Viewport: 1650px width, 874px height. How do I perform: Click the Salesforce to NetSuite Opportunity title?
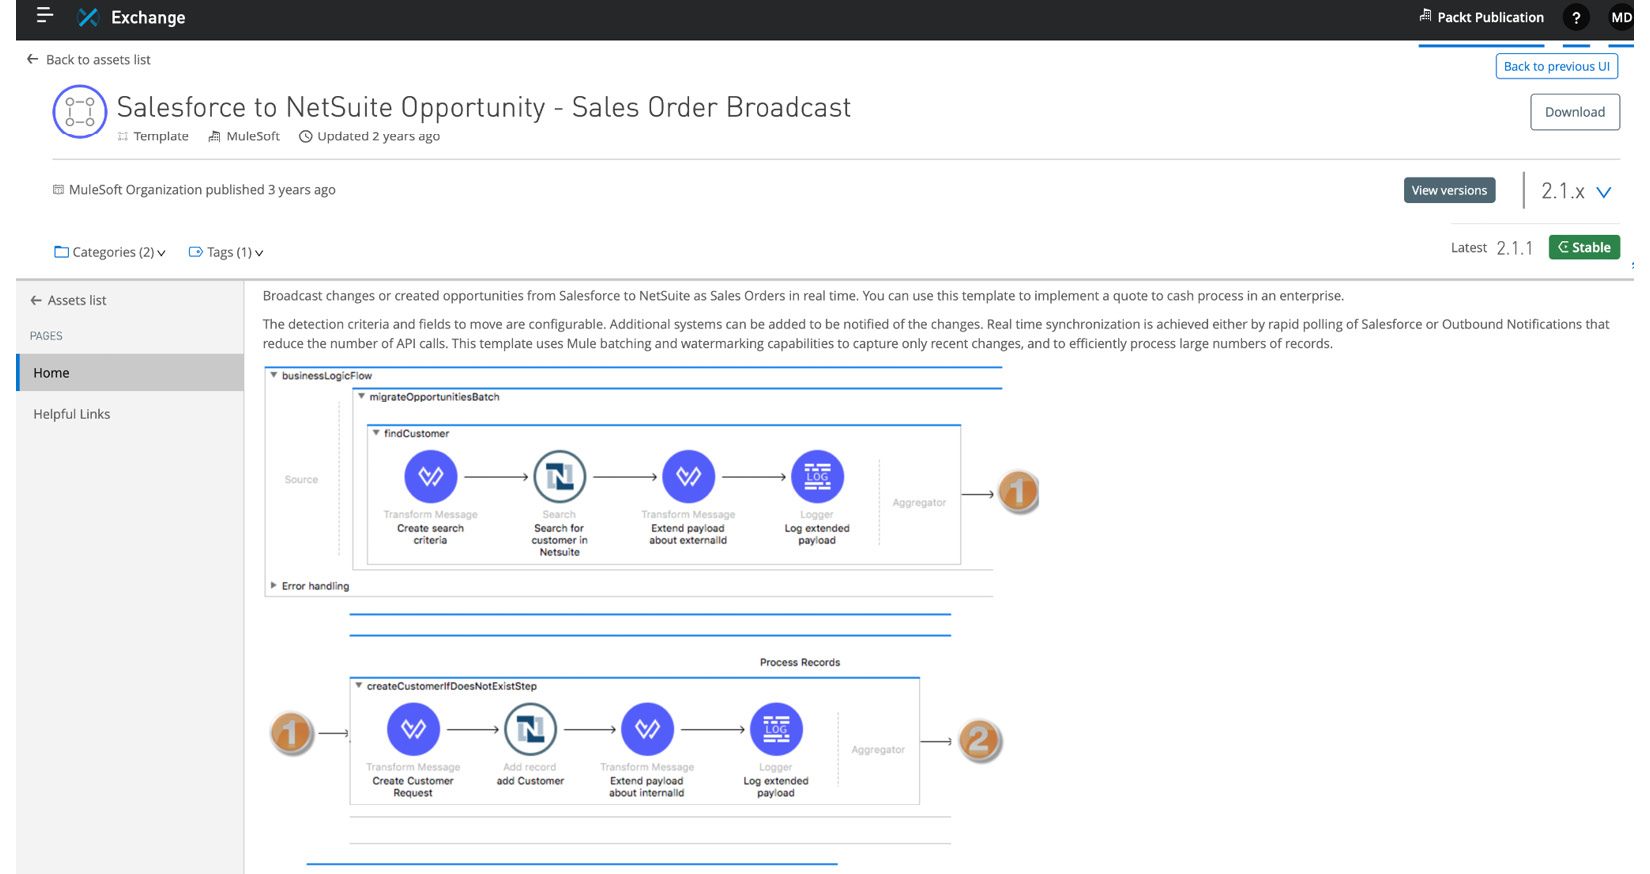click(484, 107)
